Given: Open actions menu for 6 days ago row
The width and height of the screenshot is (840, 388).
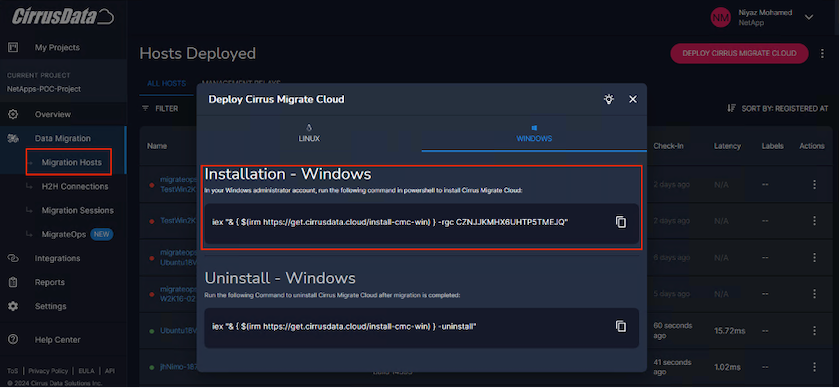Looking at the screenshot, I should point(814,257).
